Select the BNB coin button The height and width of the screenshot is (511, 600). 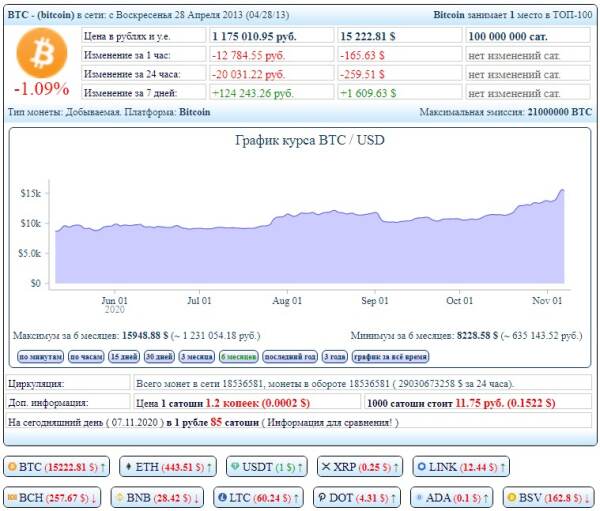tap(156, 497)
